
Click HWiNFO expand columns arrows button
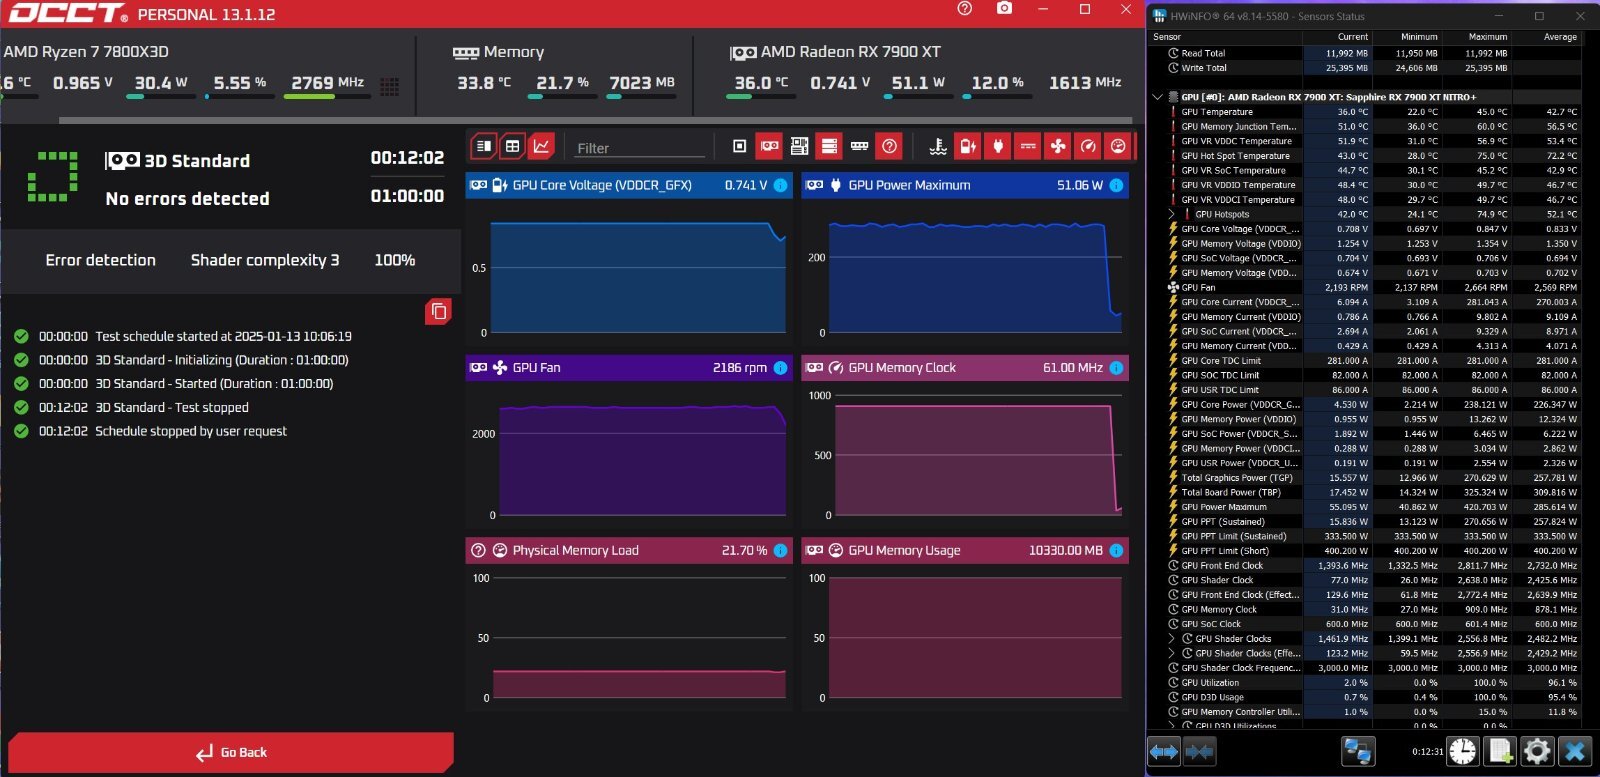1164,751
